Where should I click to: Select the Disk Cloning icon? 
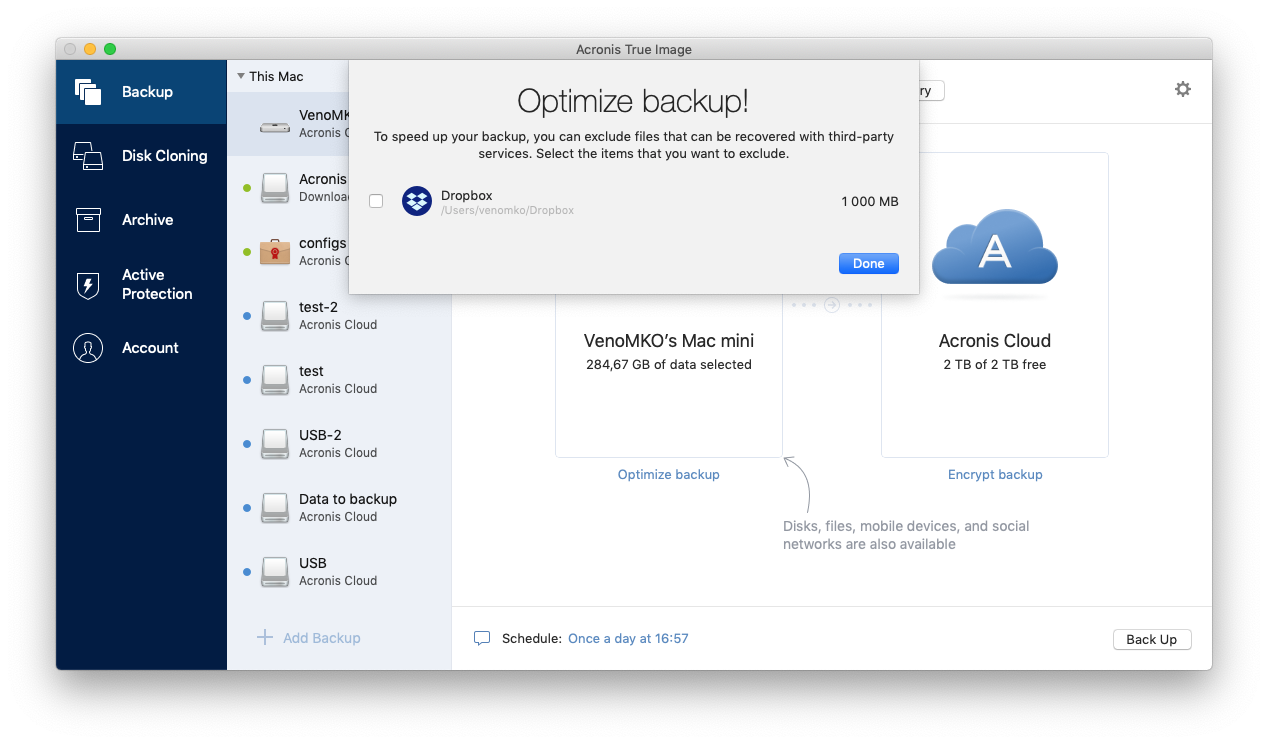pyautogui.click(x=88, y=156)
